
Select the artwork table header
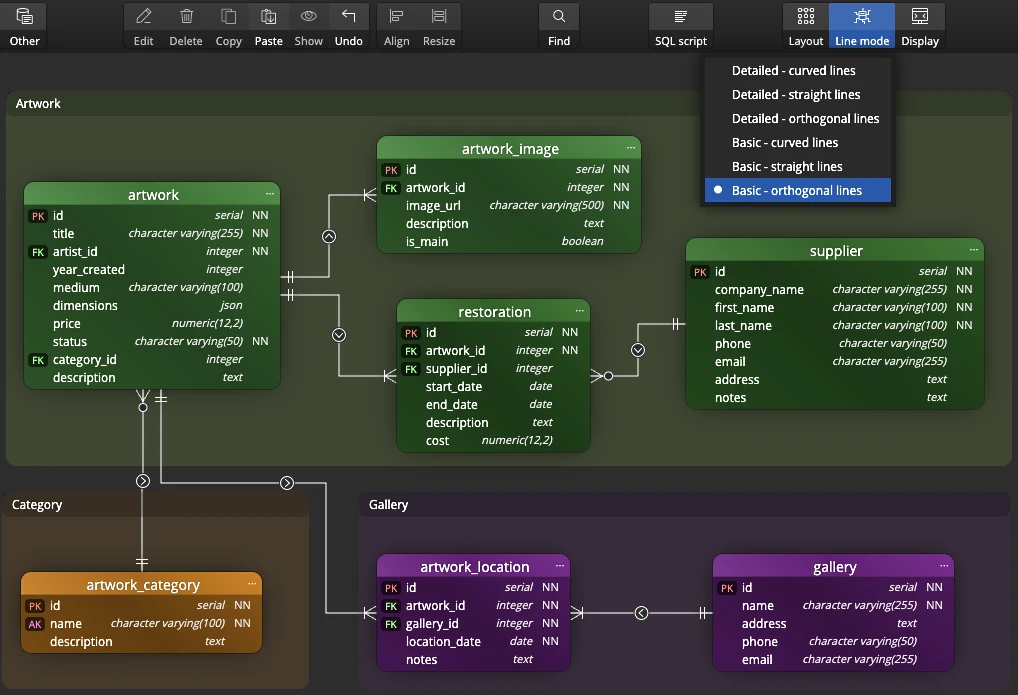pyautogui.click(x=152, y=194)
